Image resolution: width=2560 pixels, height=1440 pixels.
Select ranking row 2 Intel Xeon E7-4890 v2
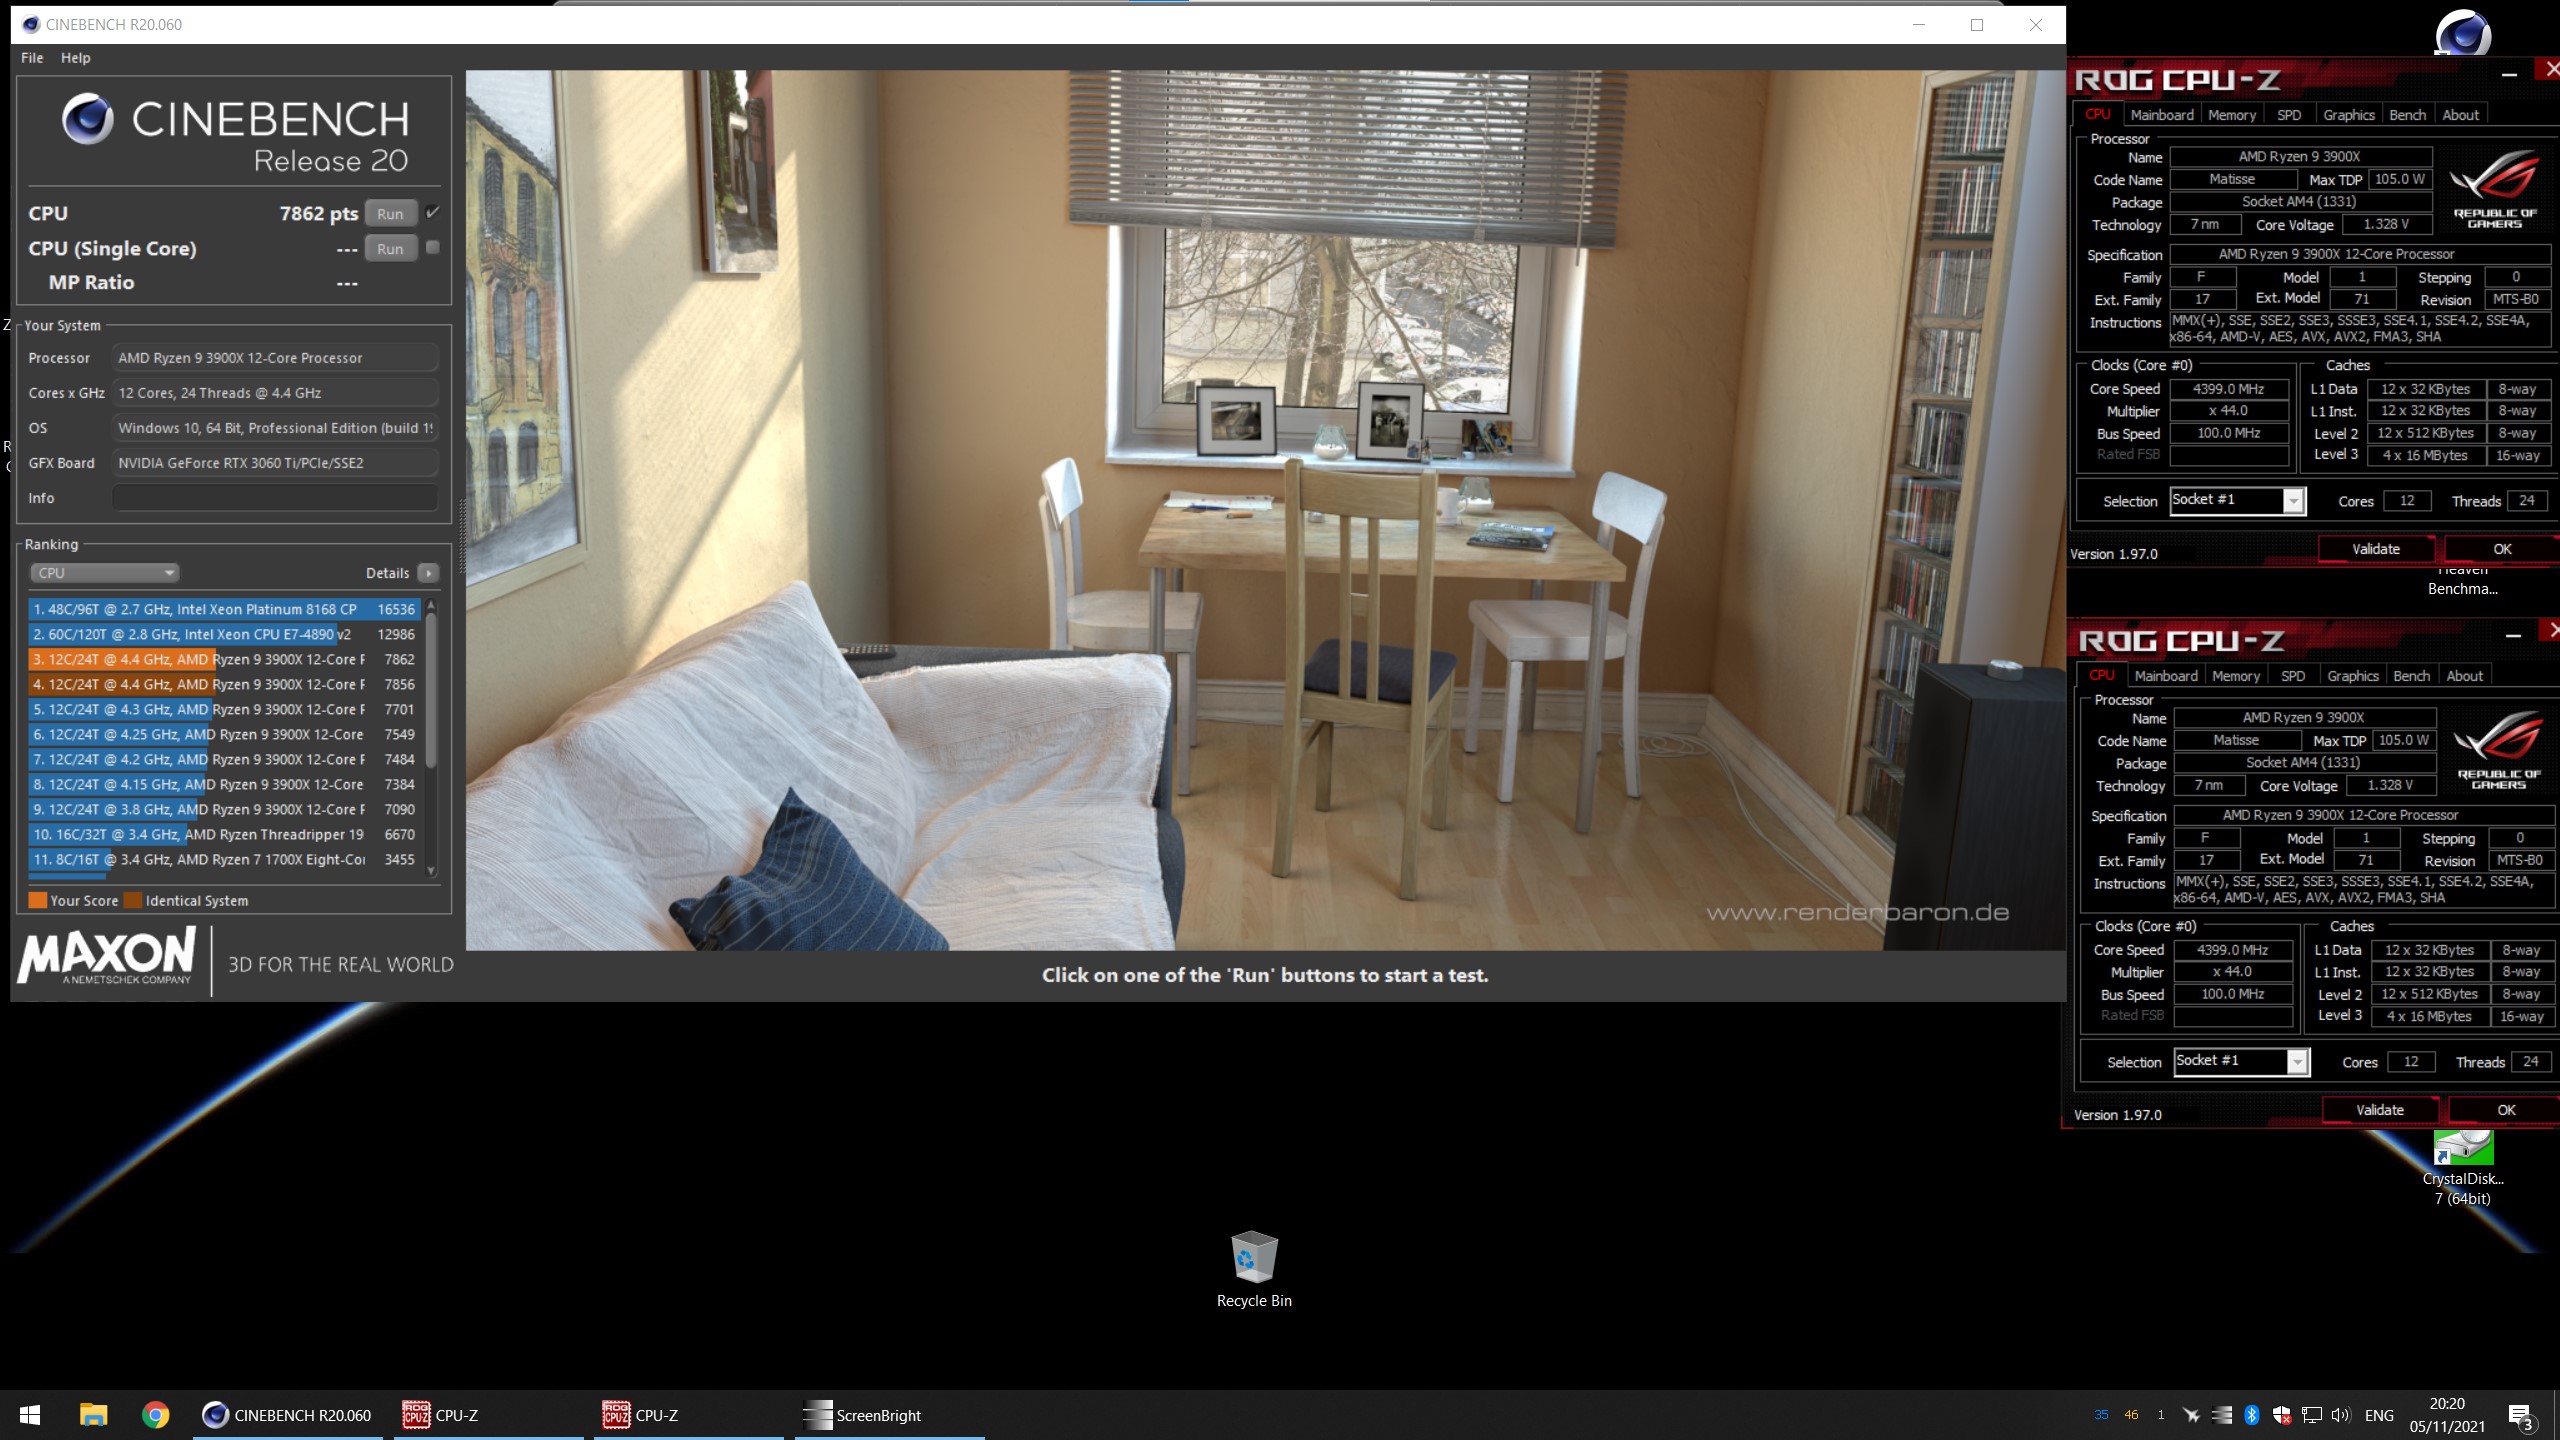[x=224, y=634]
